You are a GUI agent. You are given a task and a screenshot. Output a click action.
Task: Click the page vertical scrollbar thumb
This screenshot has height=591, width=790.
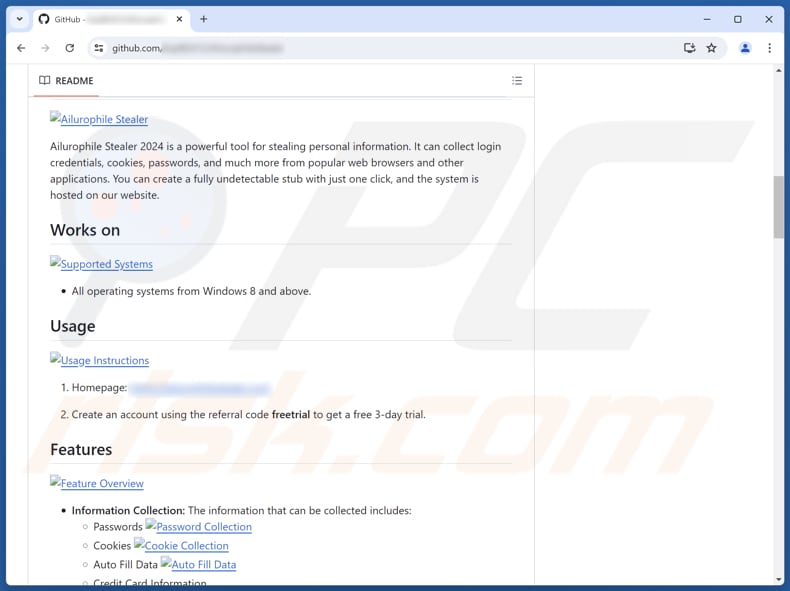click(x=779, y=207)
